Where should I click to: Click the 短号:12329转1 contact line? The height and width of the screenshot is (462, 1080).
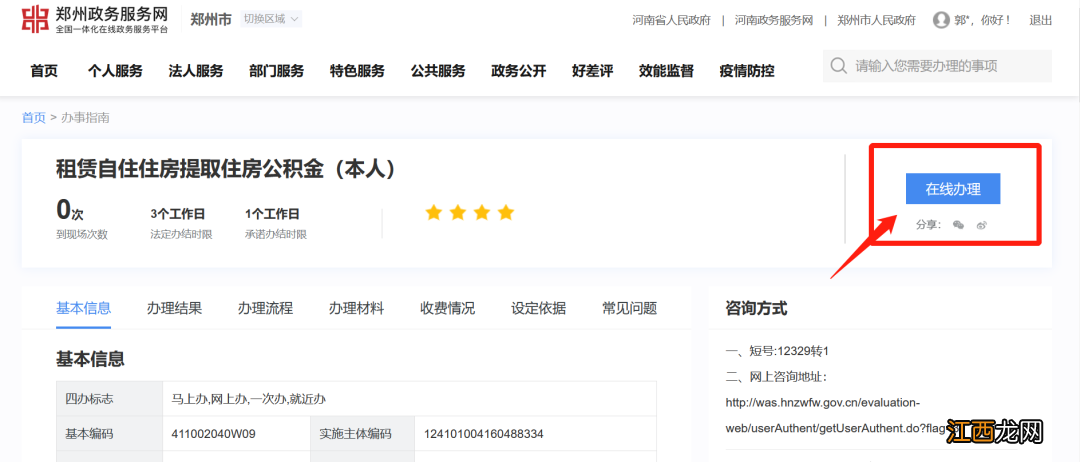coord(777,351)
